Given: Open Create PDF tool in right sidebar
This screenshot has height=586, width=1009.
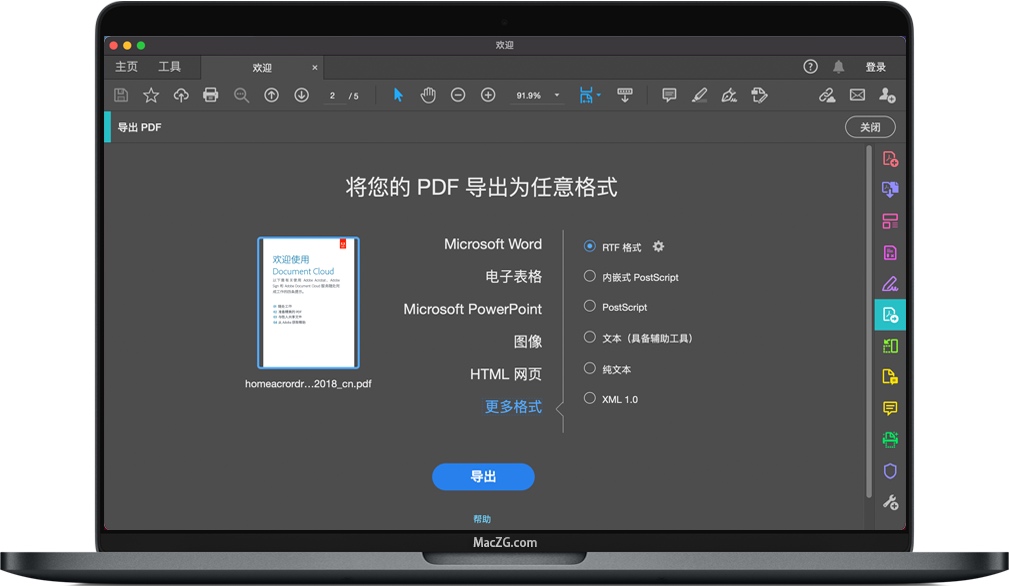Looking at the screenshot, I should (x=889, y=159).
